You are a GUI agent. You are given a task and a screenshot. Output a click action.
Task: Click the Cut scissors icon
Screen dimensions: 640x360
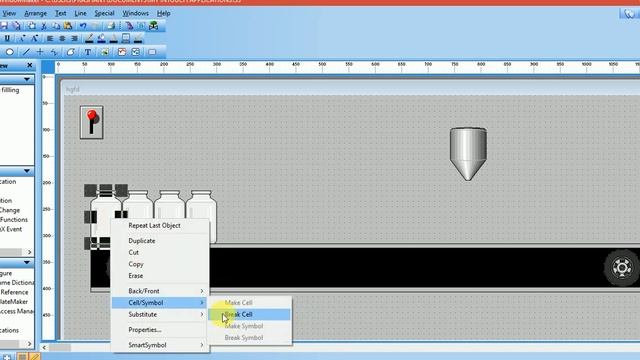pos(44,26)
